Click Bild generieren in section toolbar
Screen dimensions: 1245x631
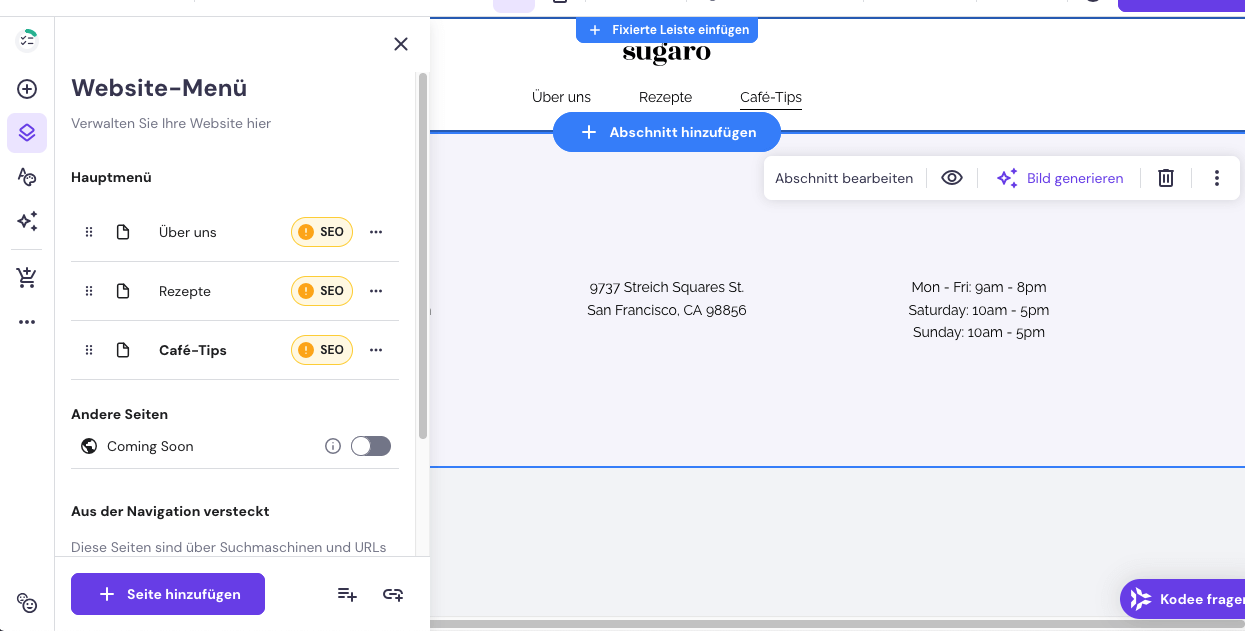pyautogui.click(x=1060, y=178)
